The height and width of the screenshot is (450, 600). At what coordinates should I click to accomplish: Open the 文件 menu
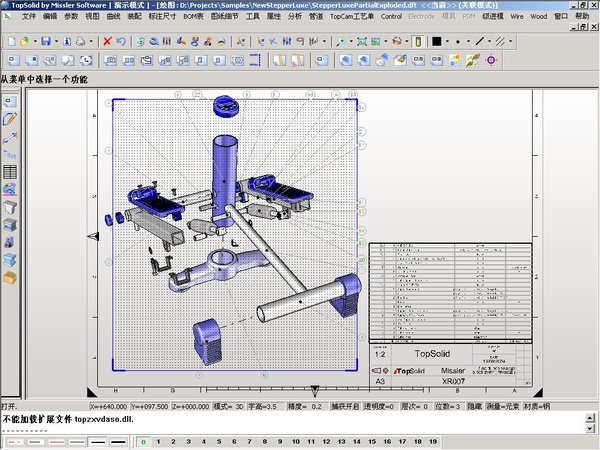point(28,17)
